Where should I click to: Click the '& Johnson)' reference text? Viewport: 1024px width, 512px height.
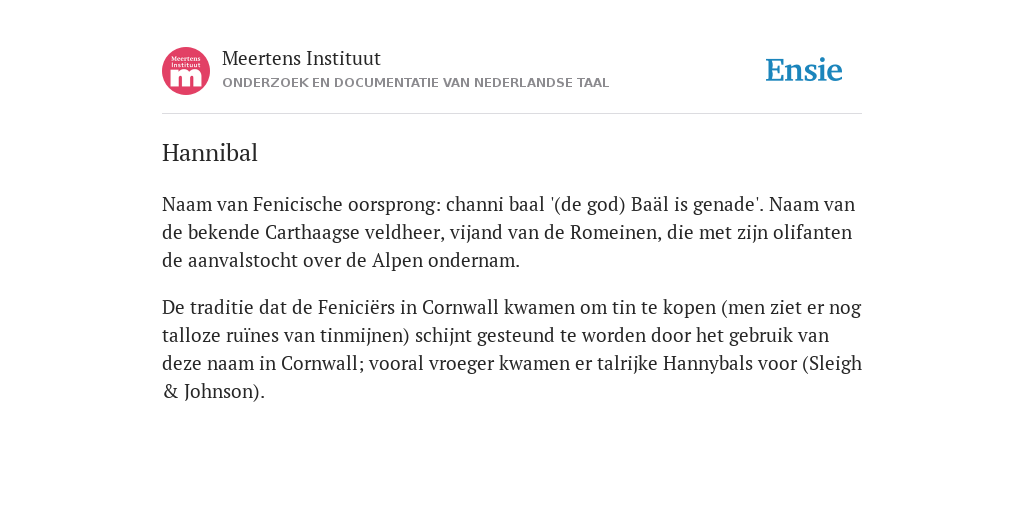(x=214, y=391)
